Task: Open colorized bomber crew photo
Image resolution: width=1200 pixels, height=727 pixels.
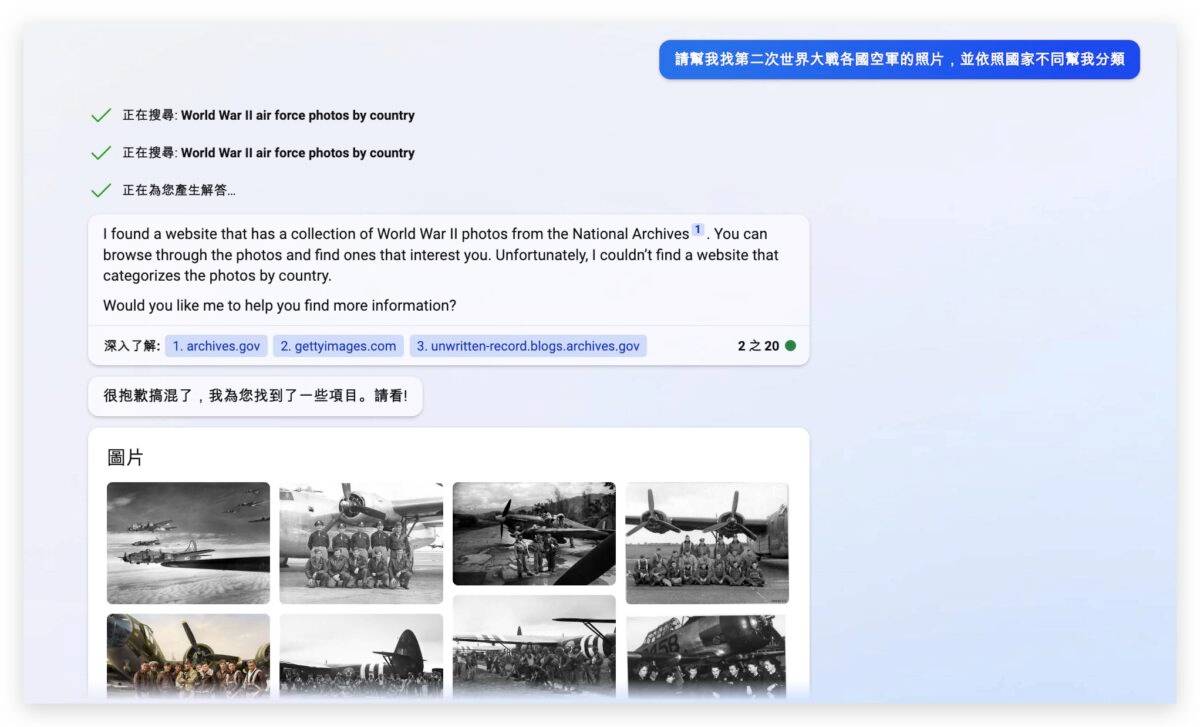Action: click(x=188, y=655)
